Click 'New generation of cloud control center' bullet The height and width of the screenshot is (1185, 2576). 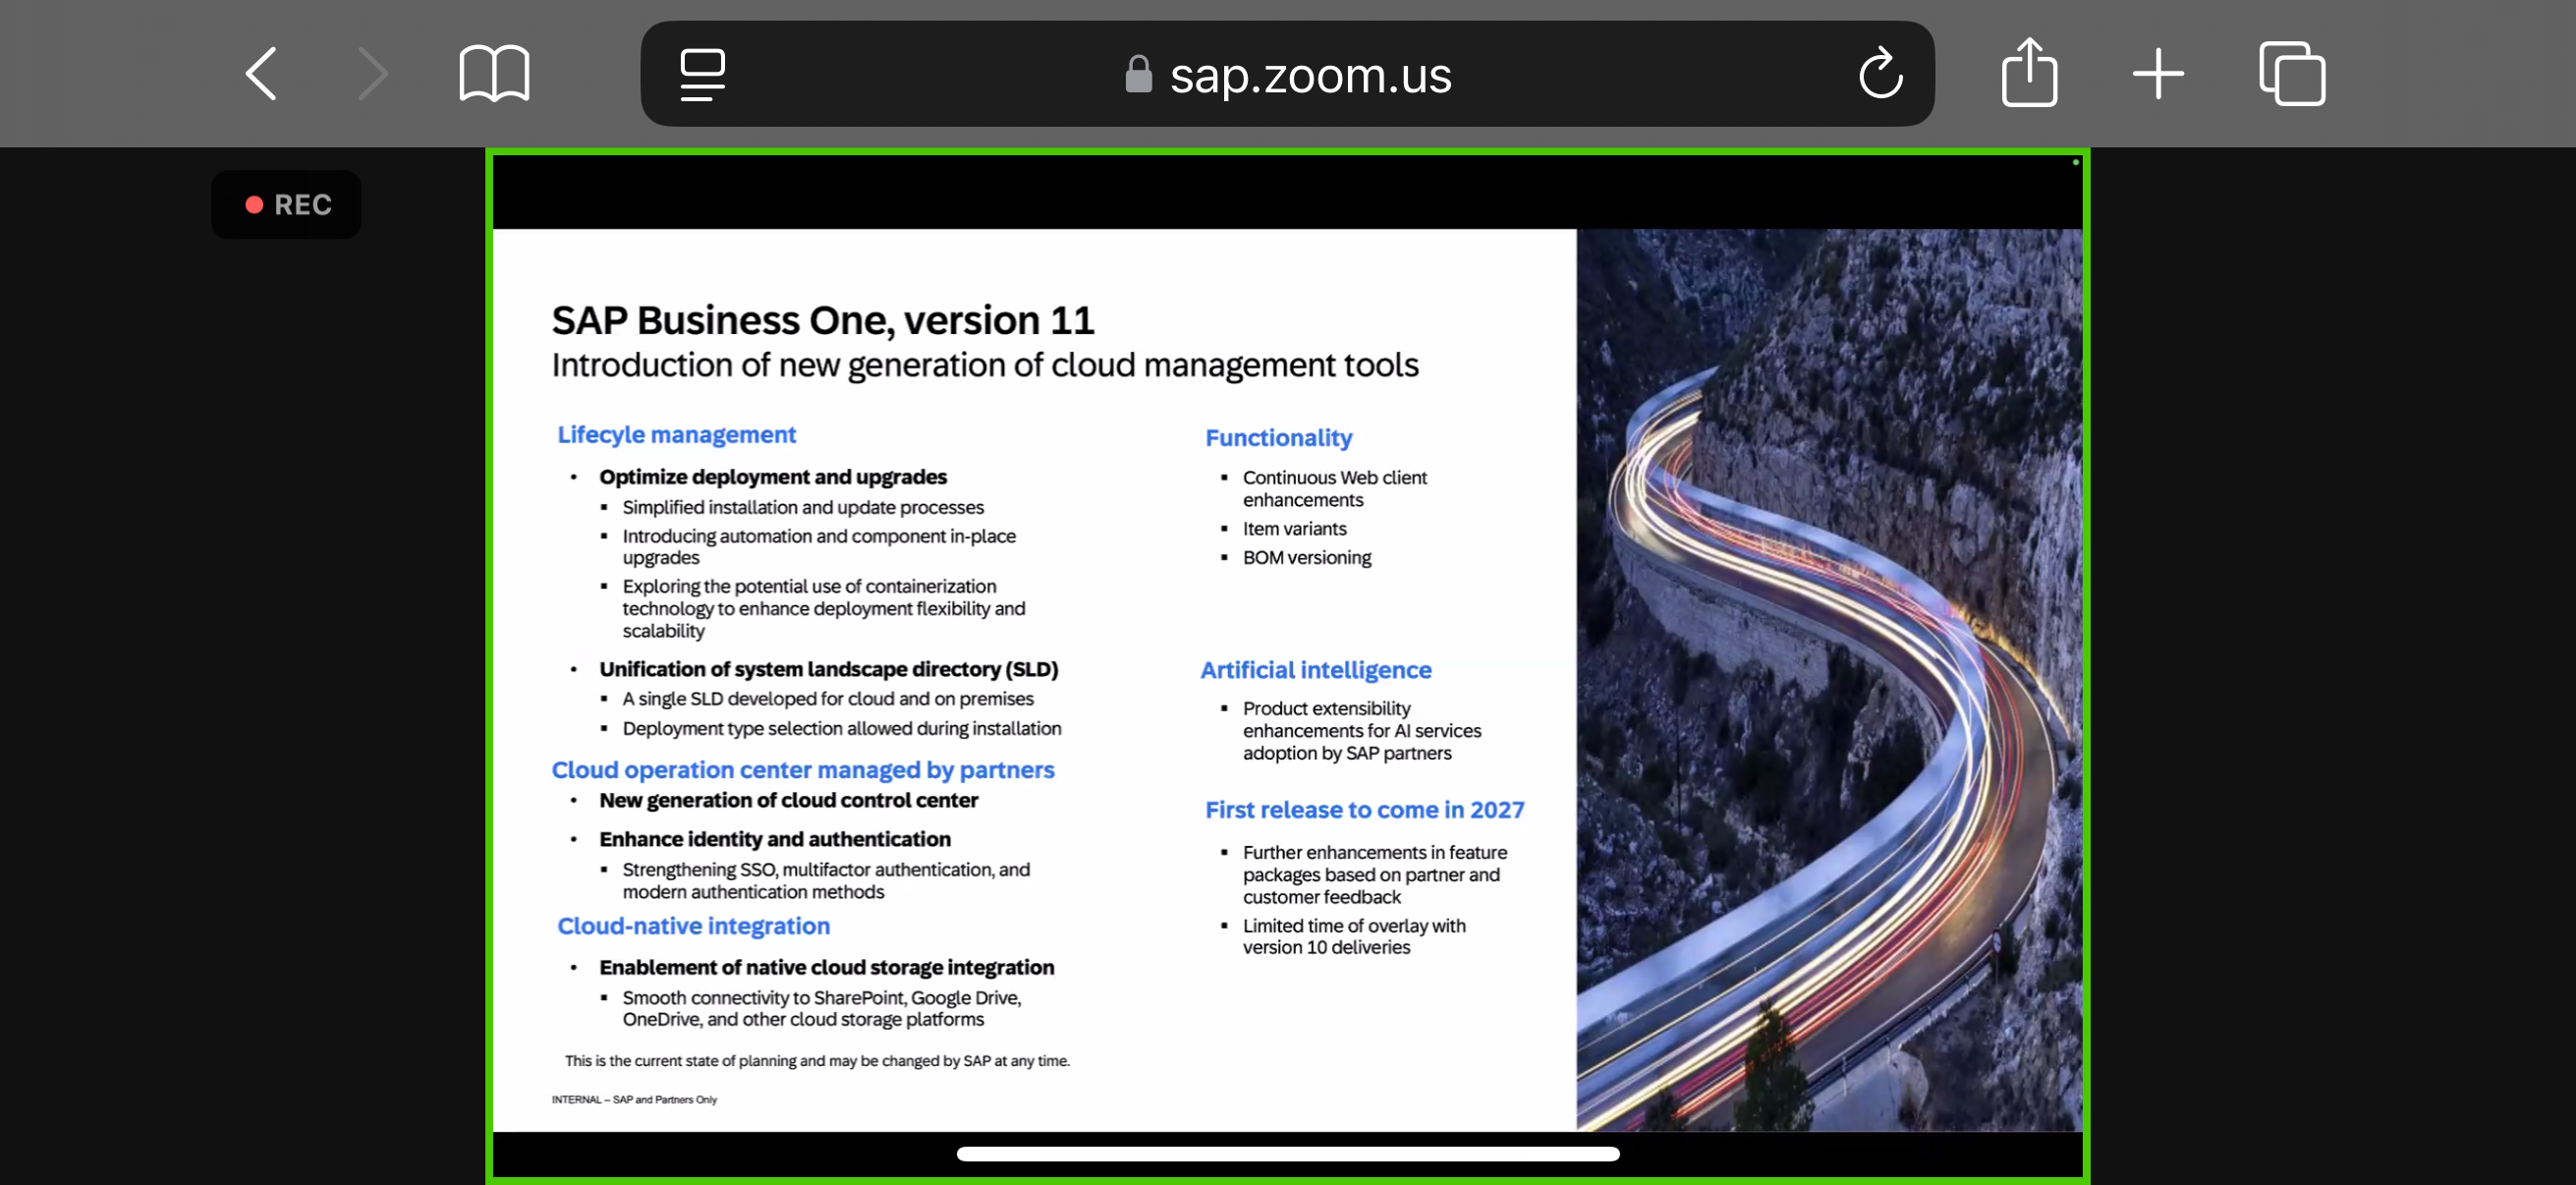click(x=788, y=800)
